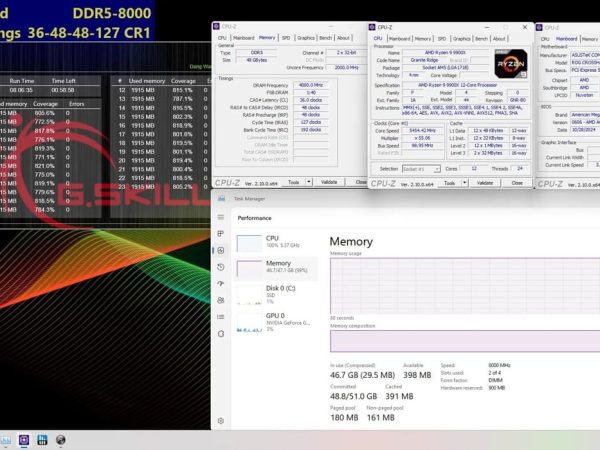The height and width of the screenshot is (450, 600).
Task: Click '48.8/51.0 GB' committed value
Action: (353, 396)
